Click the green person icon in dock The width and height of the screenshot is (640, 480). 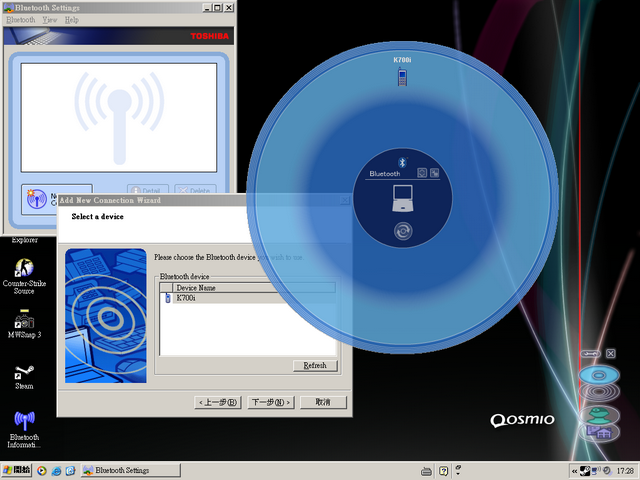tap(598, 415)
